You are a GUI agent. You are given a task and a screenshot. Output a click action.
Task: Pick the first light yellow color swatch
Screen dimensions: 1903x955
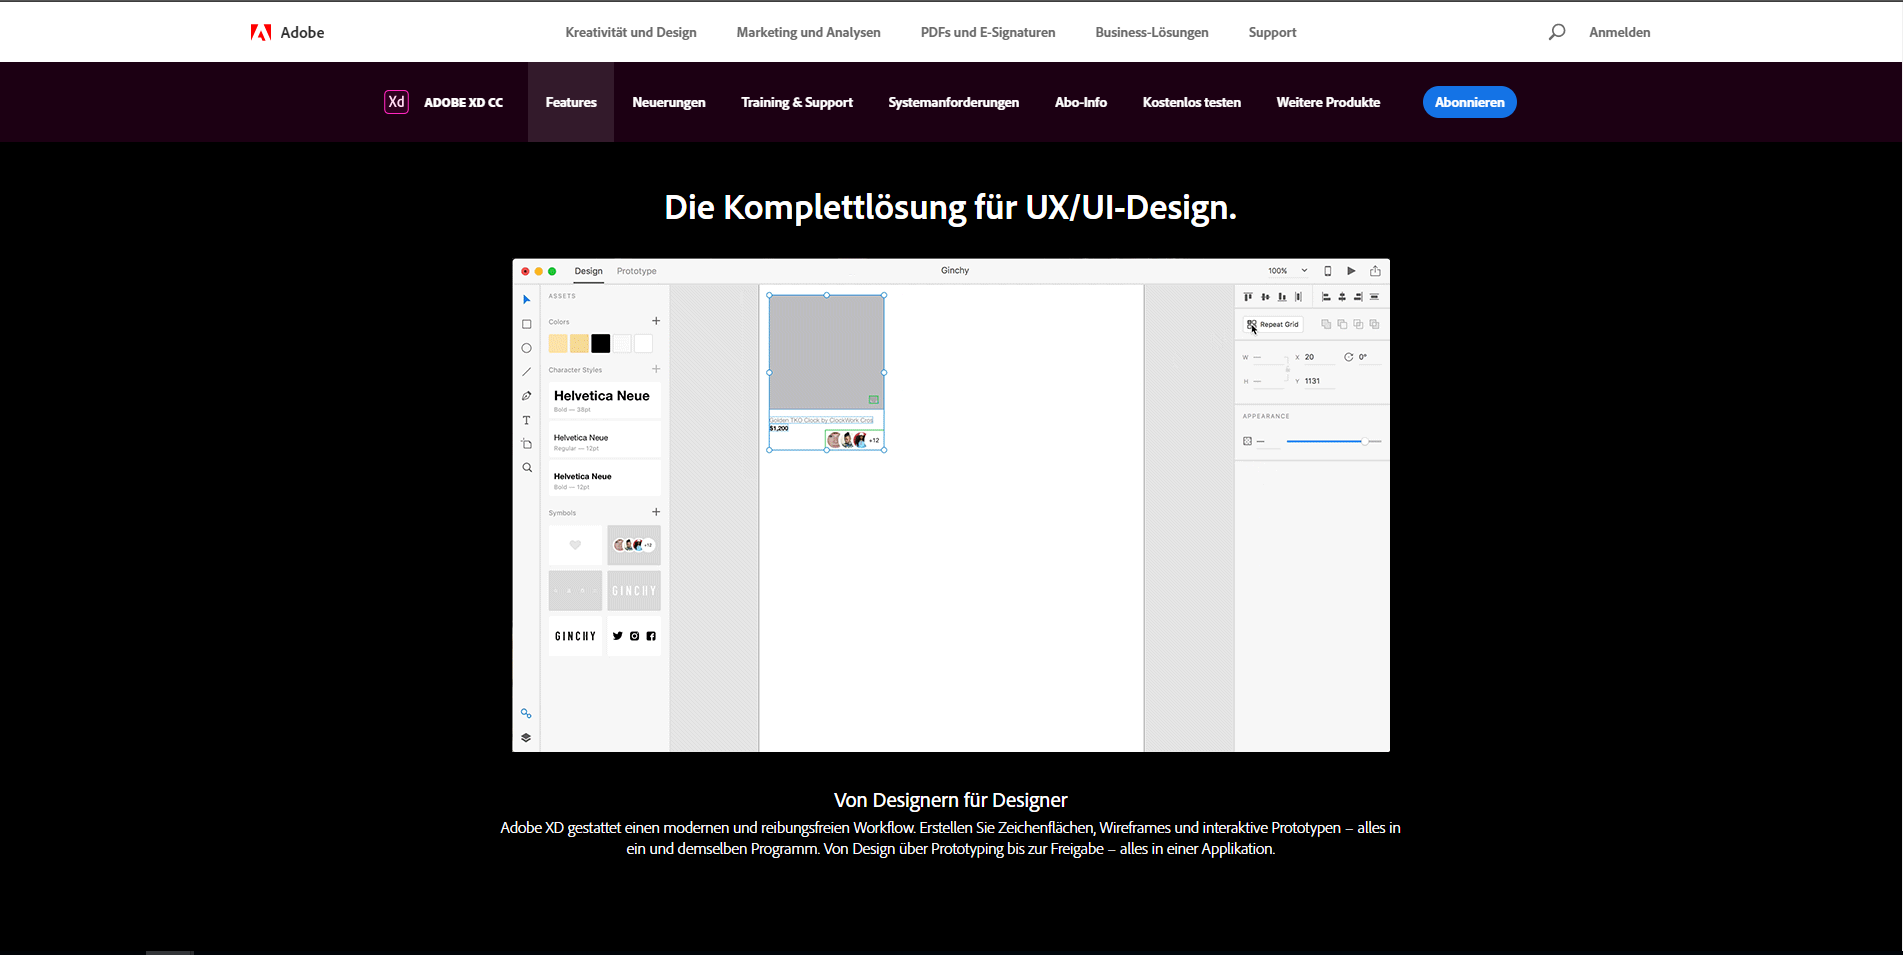coord(558,344)
